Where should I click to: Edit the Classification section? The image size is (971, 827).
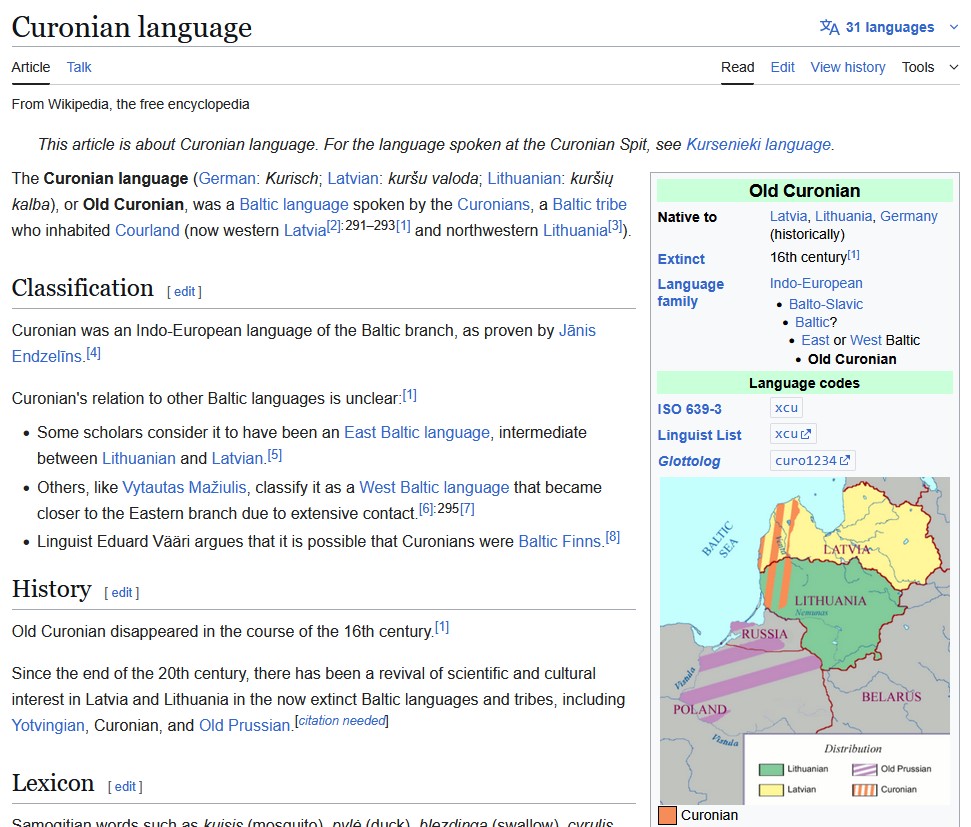pos(184,292)
